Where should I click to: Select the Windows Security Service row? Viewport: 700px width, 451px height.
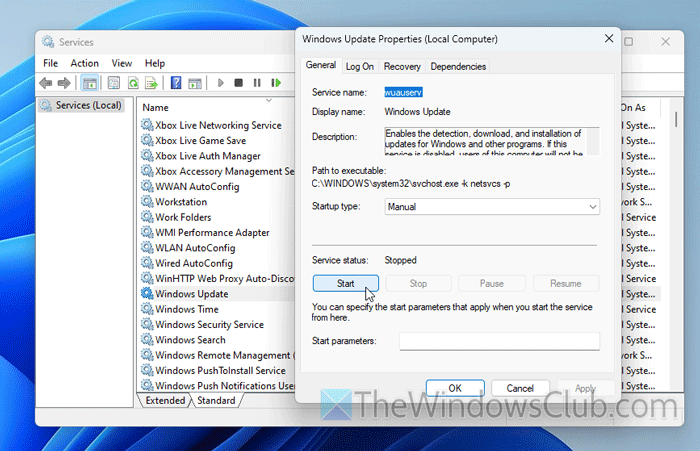[x=209, y=325]
